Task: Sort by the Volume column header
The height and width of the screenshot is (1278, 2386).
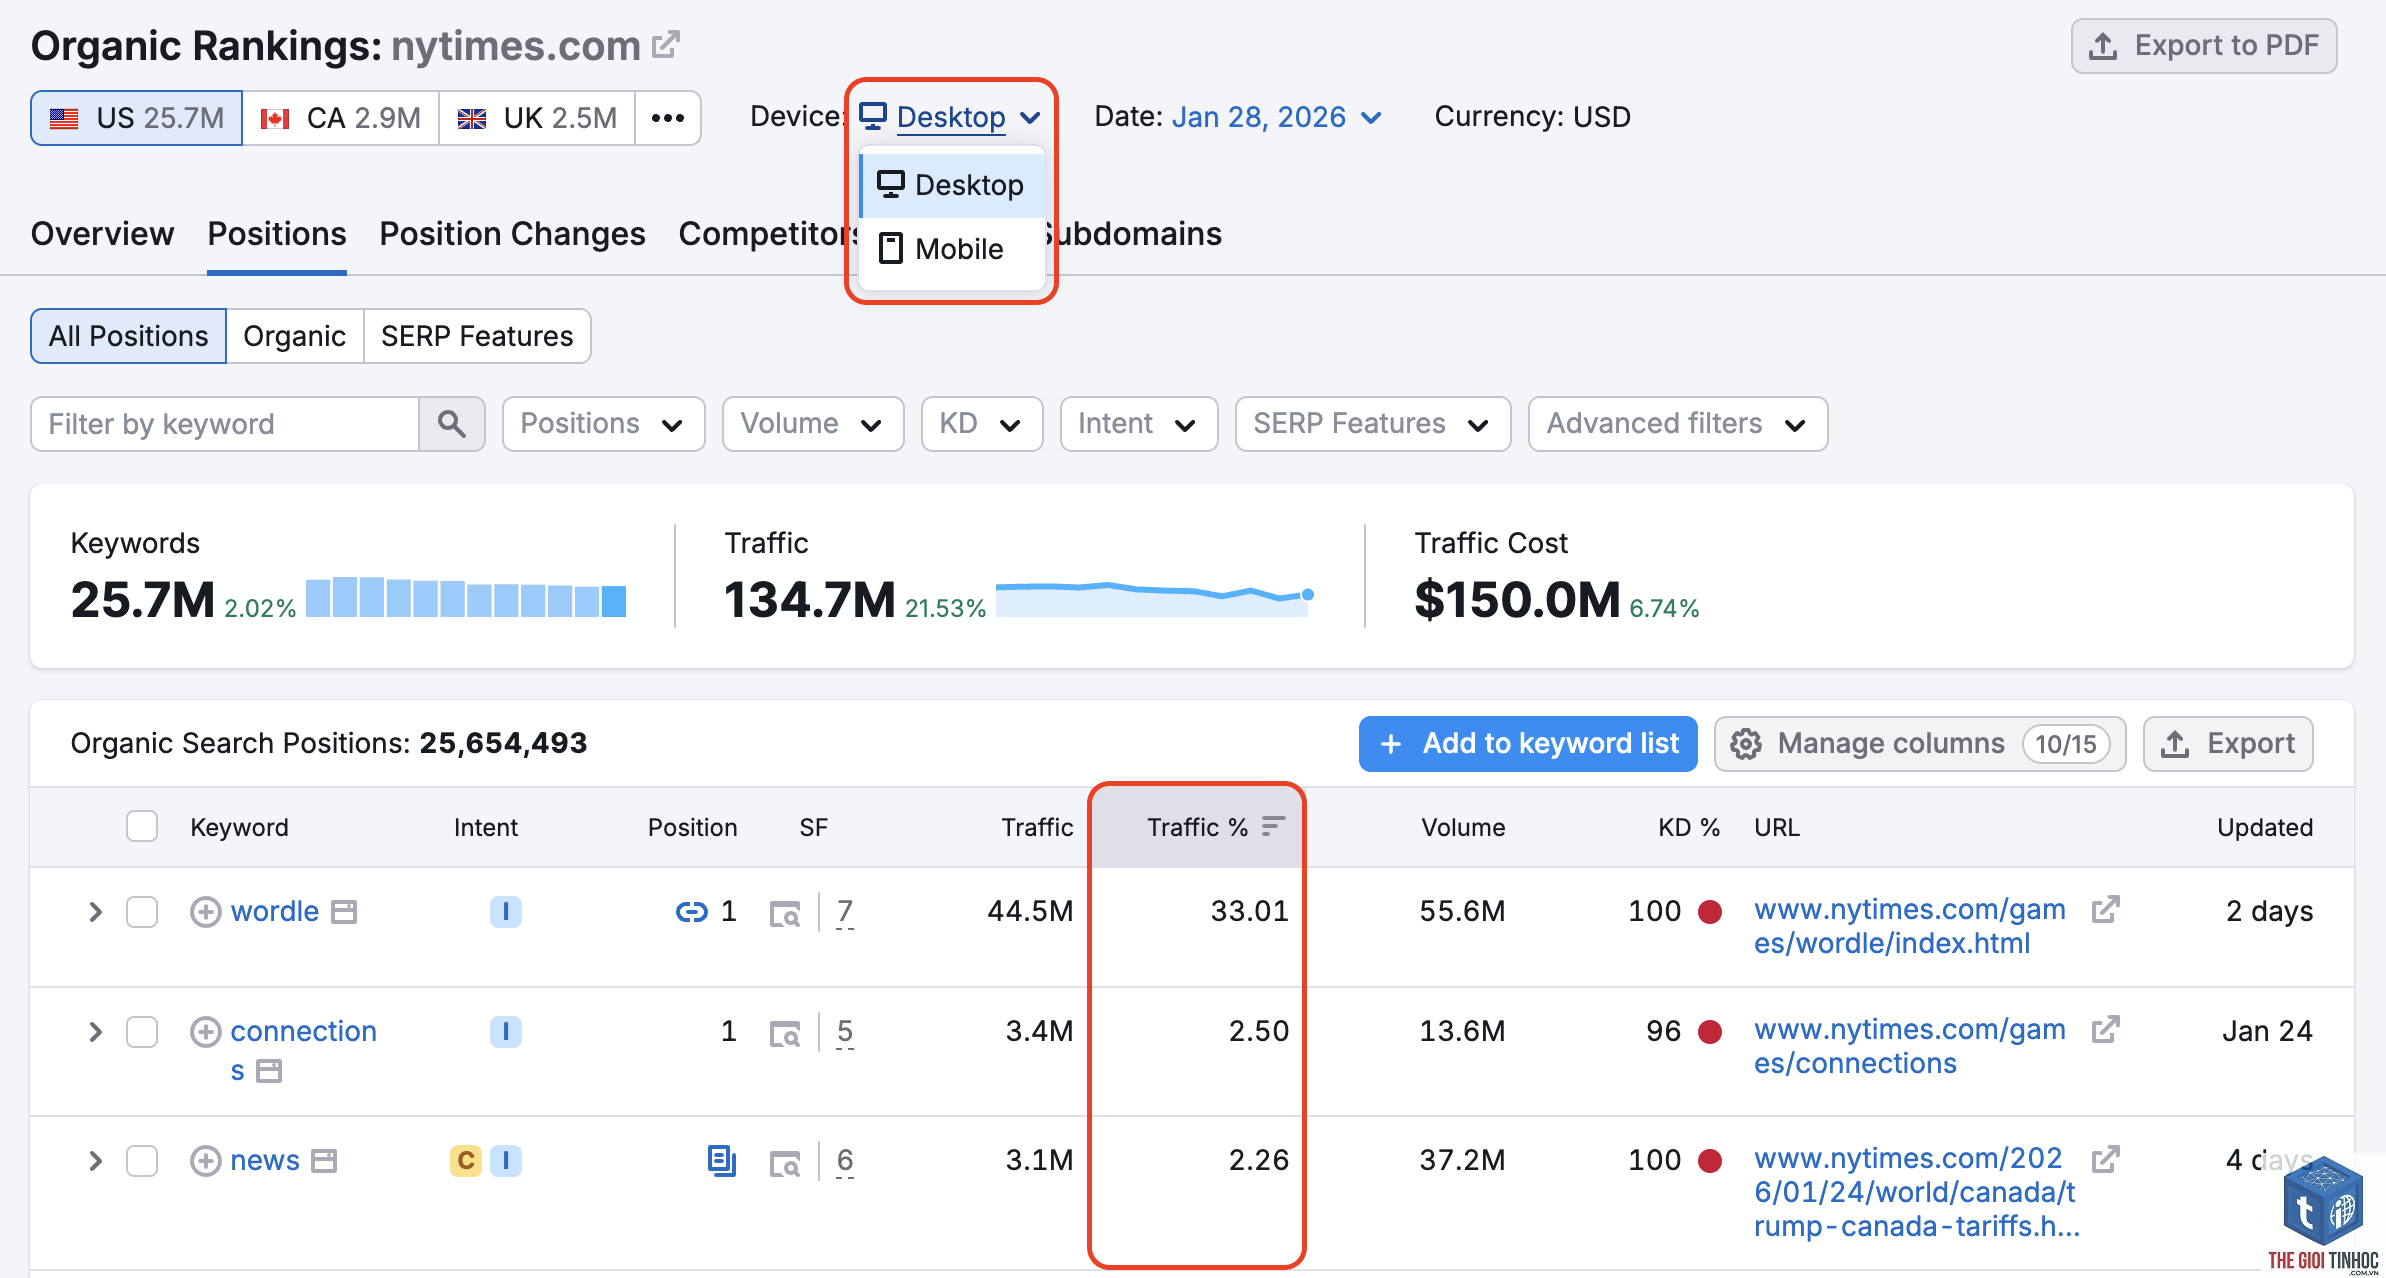Action: [1463, 827]
